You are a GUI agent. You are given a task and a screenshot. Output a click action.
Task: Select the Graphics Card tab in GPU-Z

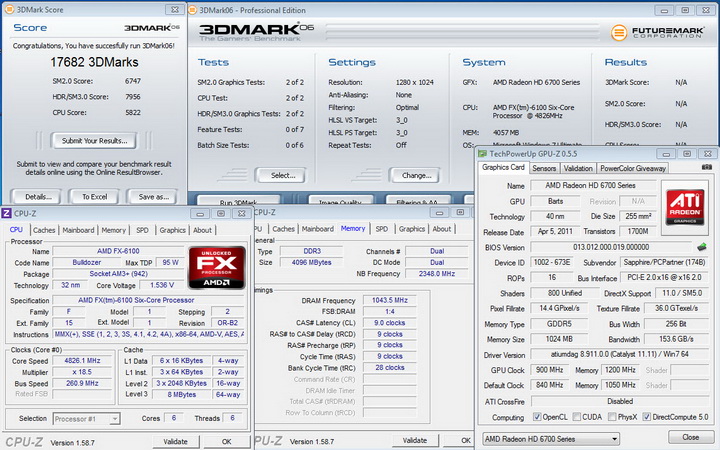click(x=503, y=167)
